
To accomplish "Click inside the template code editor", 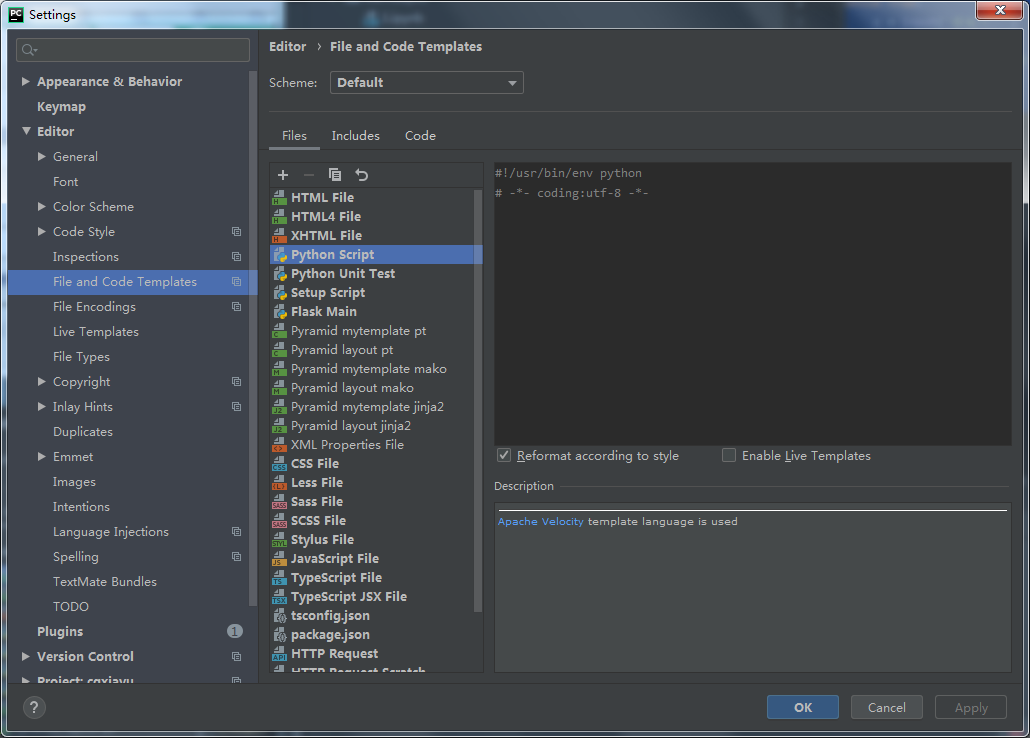I will tap(753, 304).
